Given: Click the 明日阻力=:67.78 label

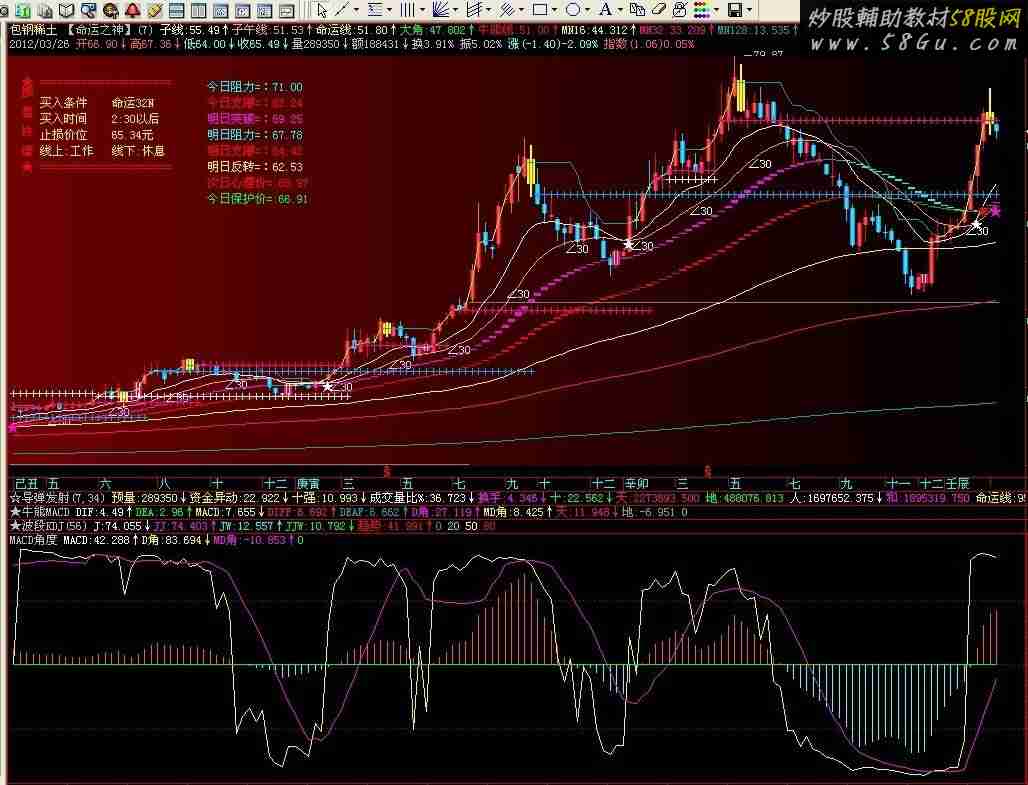Looking at the screenshot, I should [255, 135].
